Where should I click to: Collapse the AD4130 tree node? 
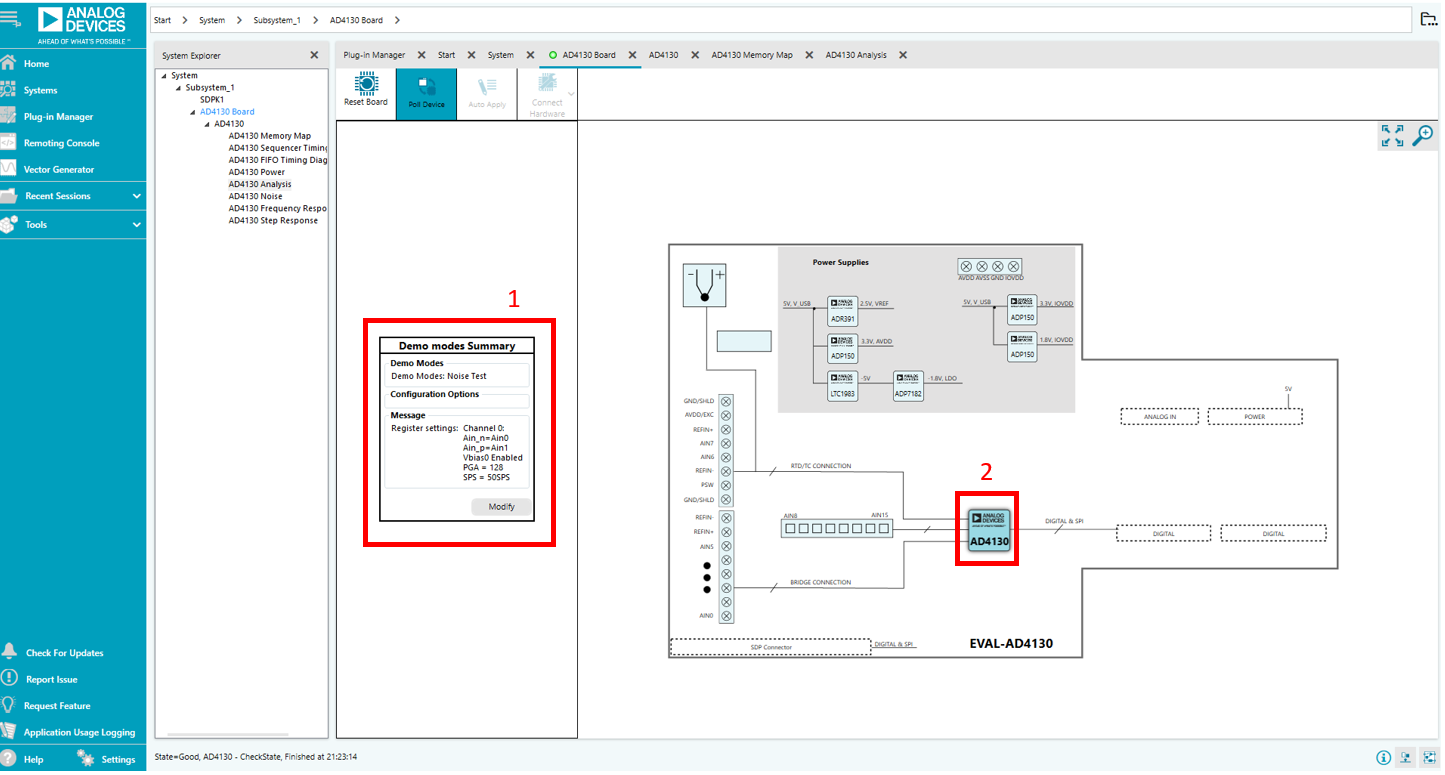click(x=207, y=124)
